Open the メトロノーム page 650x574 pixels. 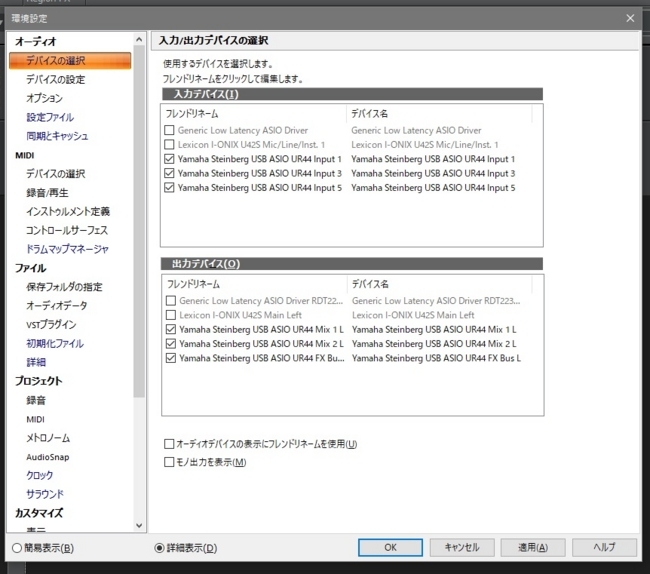(48, 438)
